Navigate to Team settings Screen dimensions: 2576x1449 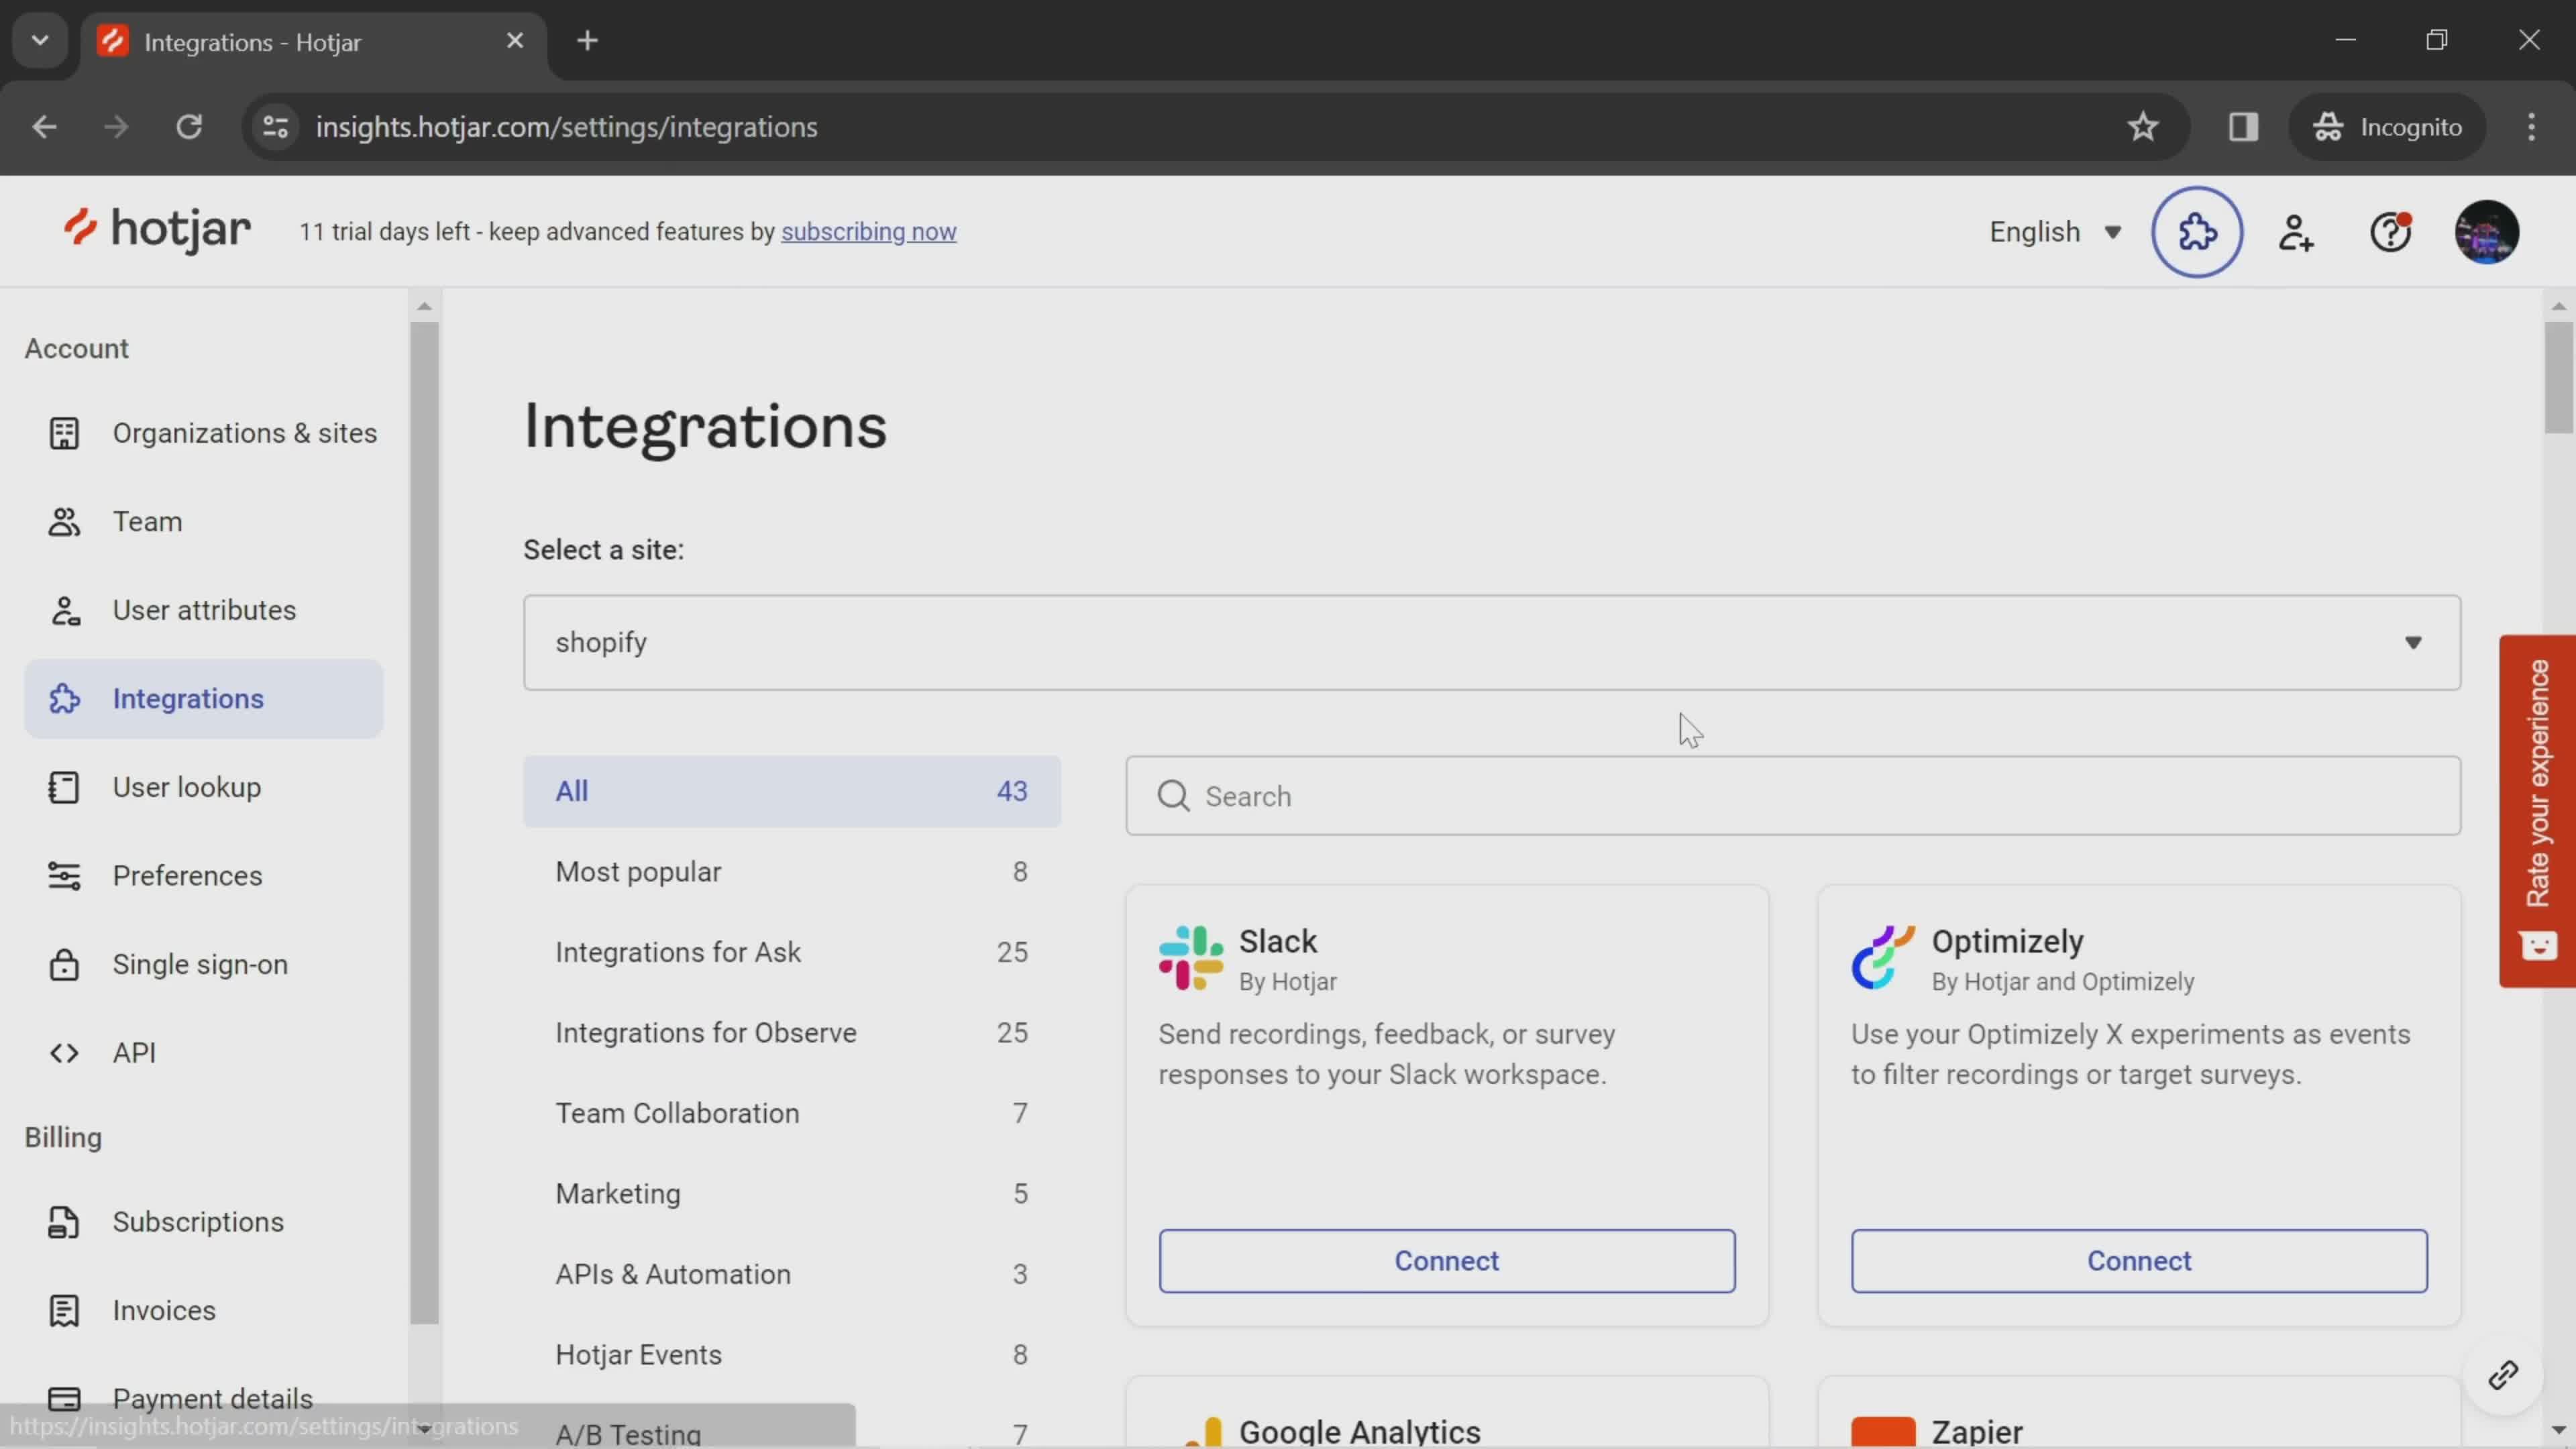(x=147, y=520)
